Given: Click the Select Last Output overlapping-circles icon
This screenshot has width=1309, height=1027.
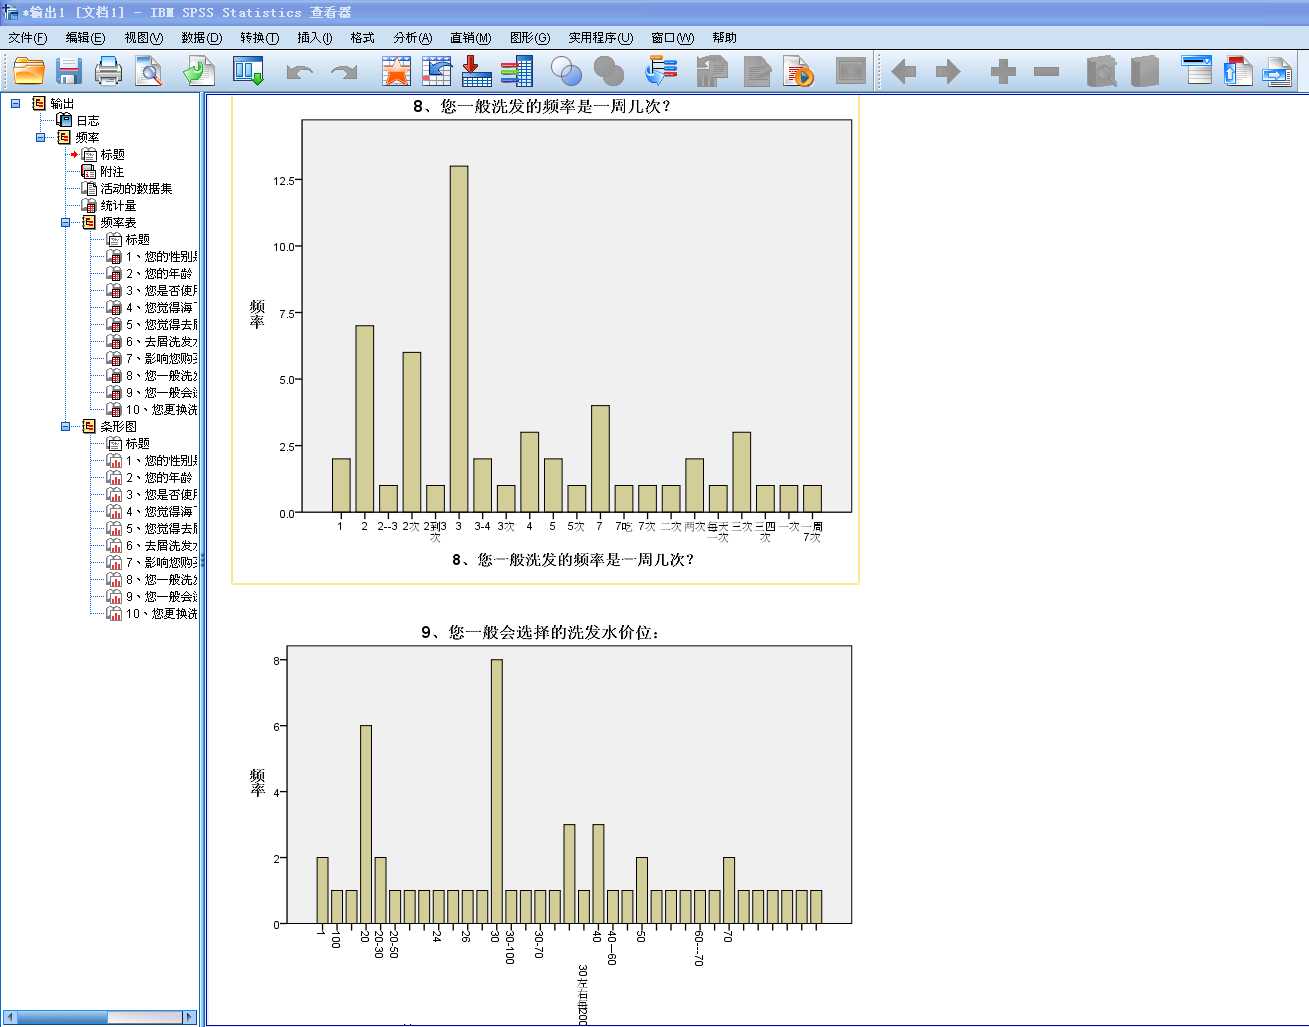Looking at the screenshot, I should (566, 71).
